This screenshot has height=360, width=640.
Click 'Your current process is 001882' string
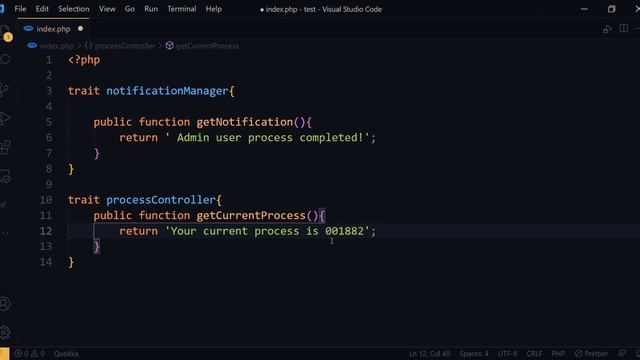pyautogui.click(x=267, y=231)
